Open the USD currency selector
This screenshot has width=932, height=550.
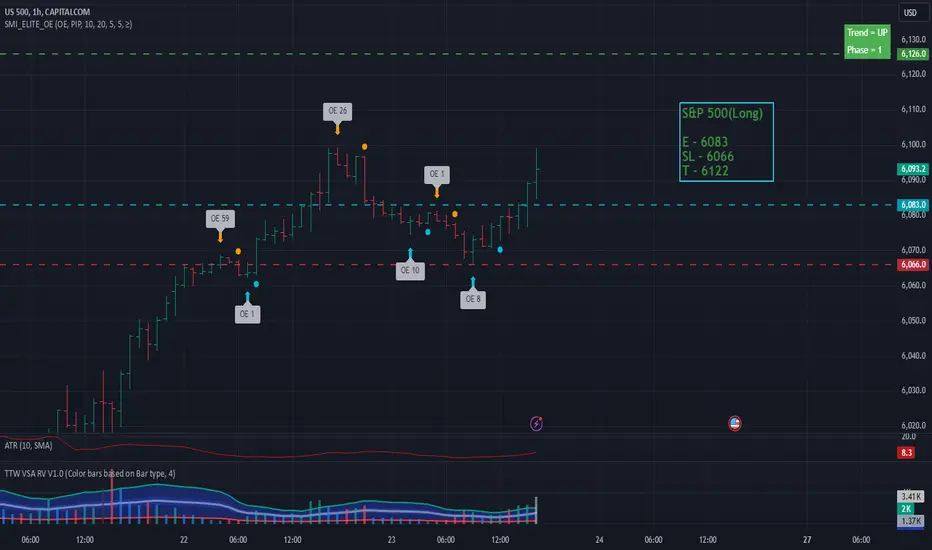[x=911, y=12]
